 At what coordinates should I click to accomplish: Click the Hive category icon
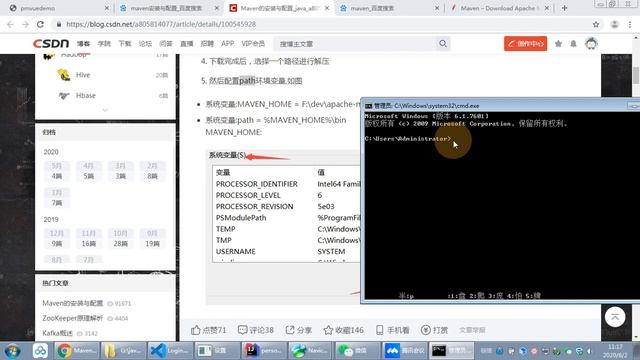coord(64,75)
